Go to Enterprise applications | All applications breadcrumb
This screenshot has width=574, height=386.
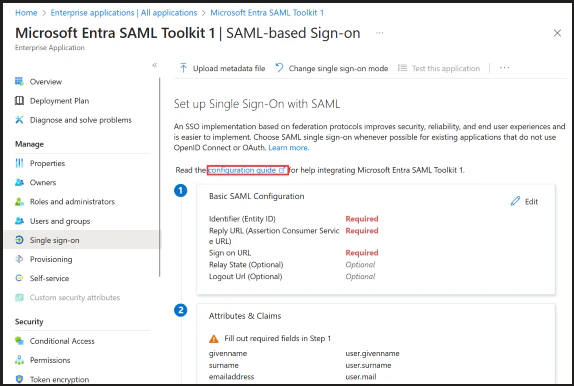tap(124, 12)
